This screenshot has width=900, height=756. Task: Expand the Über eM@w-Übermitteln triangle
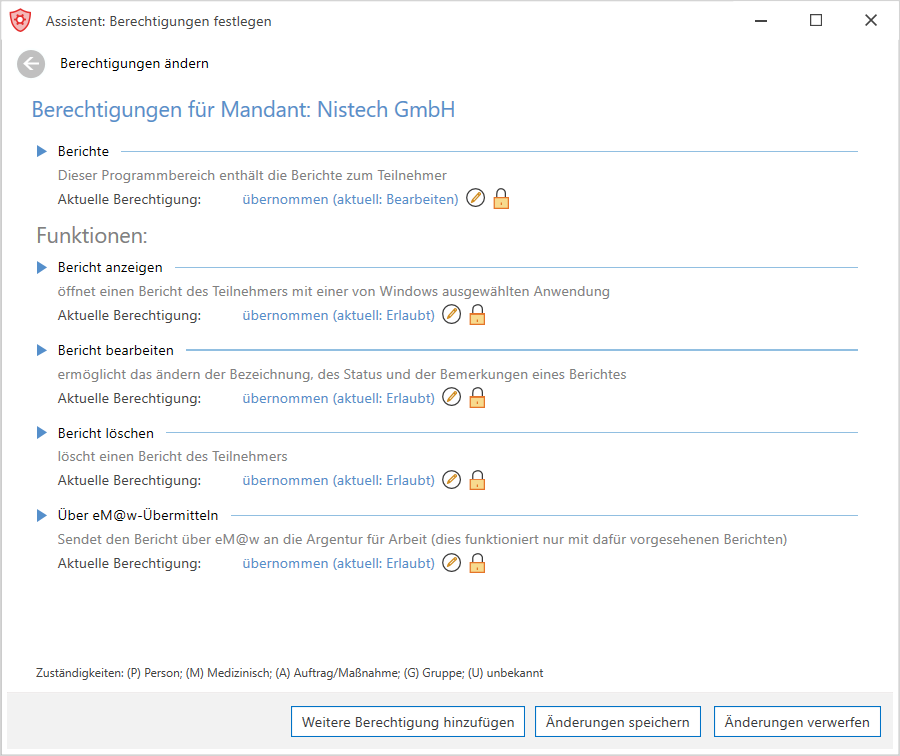point(41,515)
